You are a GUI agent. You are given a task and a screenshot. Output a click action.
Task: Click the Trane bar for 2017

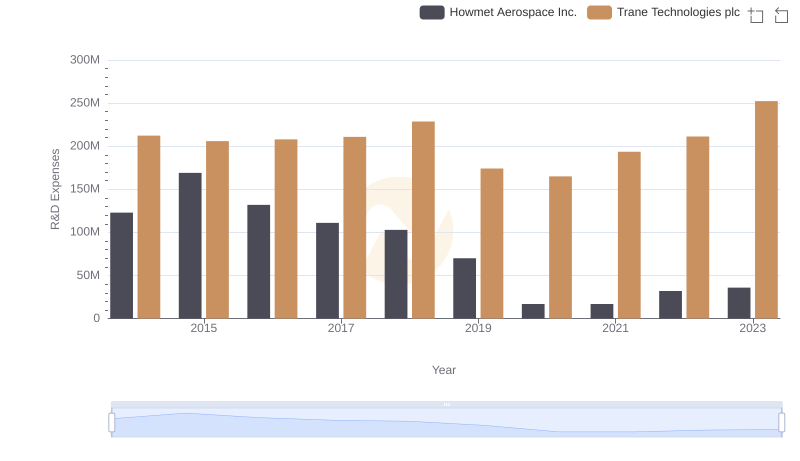(x=355, y=227)
